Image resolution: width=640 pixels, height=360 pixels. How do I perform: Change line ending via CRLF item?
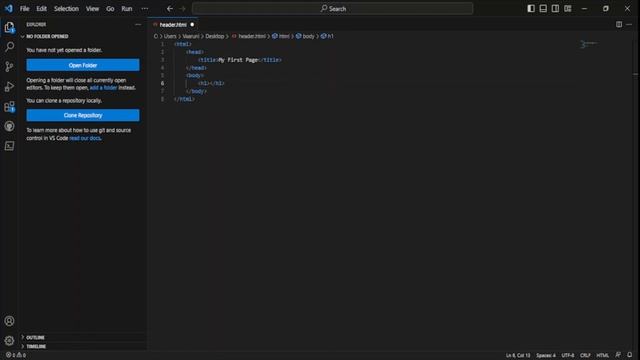(x=585, y=355)
